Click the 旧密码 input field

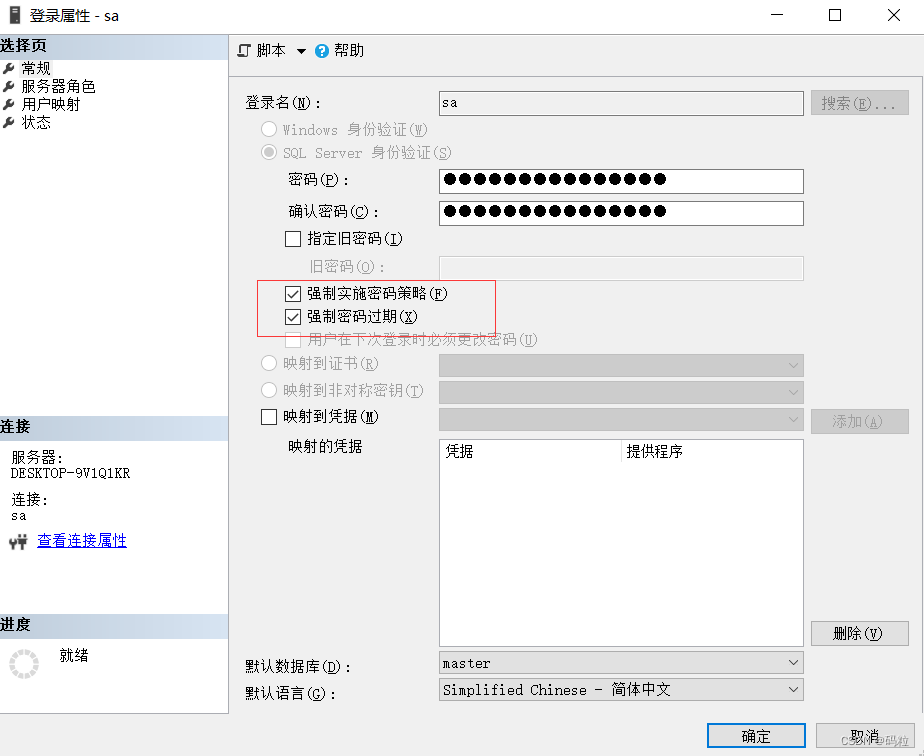621,268
